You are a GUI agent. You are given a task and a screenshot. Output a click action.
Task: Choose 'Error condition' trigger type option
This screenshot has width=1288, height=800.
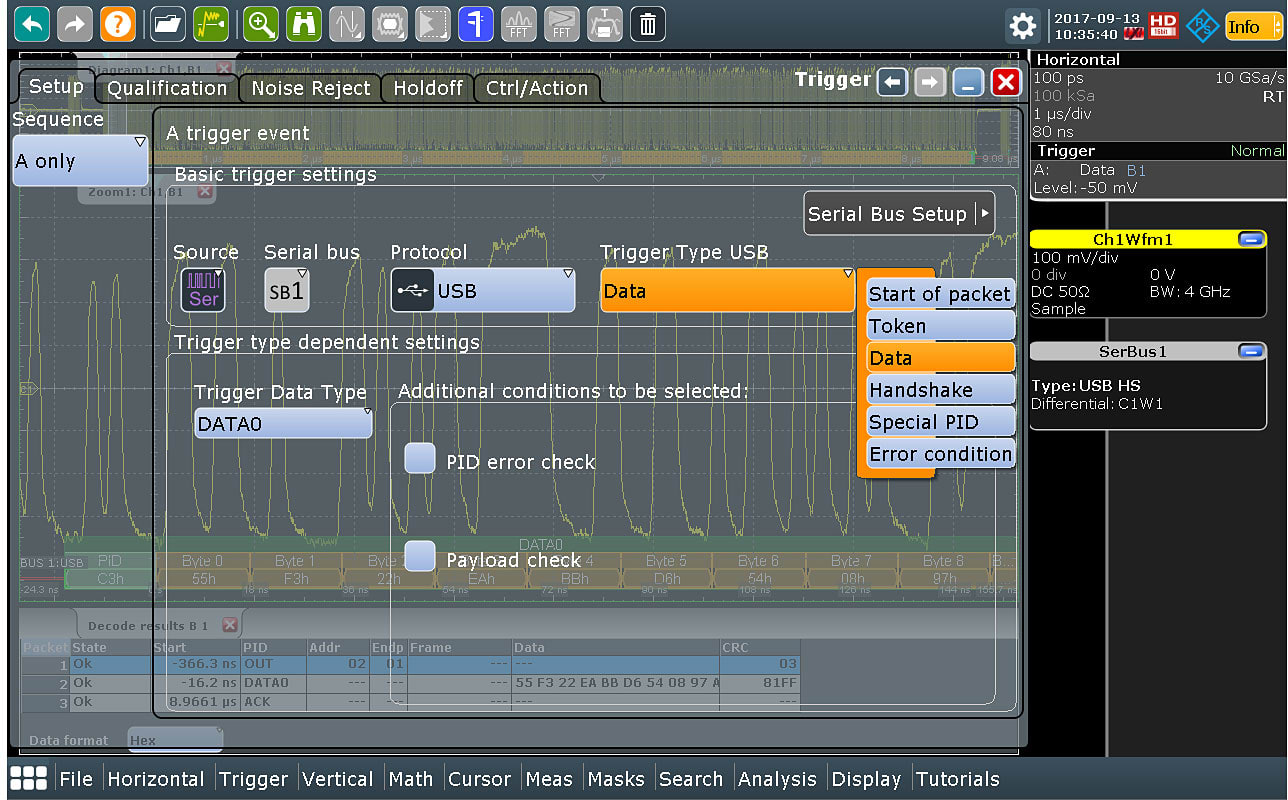[x=940, y=454]
